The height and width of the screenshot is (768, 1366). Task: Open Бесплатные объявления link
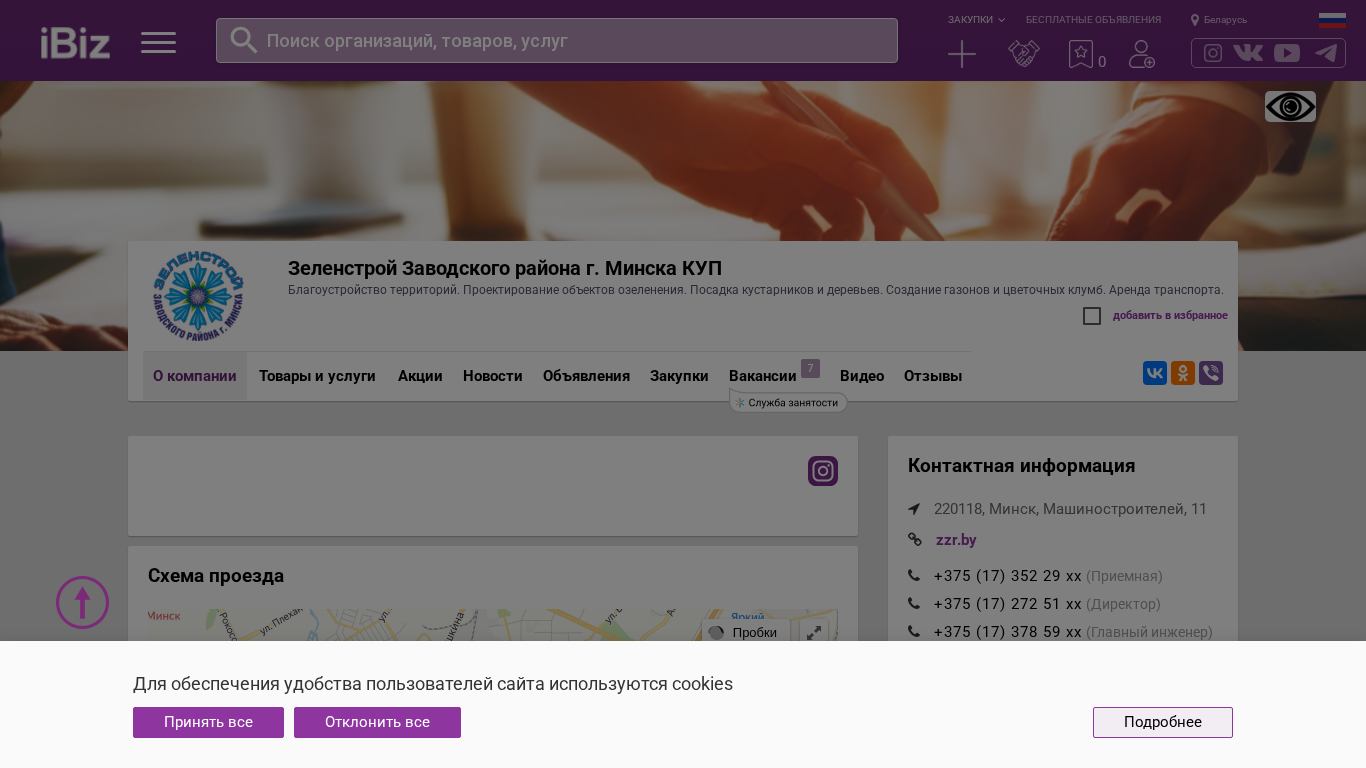1093,20
